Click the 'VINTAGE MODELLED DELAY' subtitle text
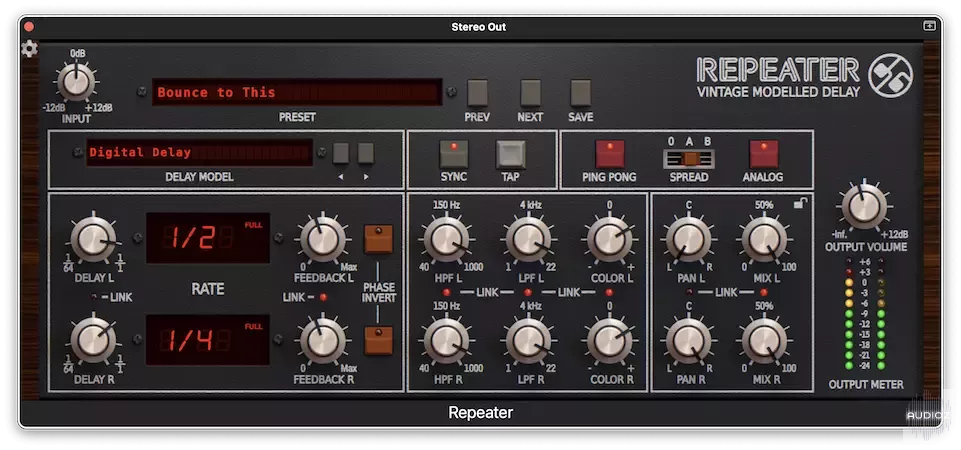Image resolution: width=961 pixels, height=450 pixels. point(779,92)
